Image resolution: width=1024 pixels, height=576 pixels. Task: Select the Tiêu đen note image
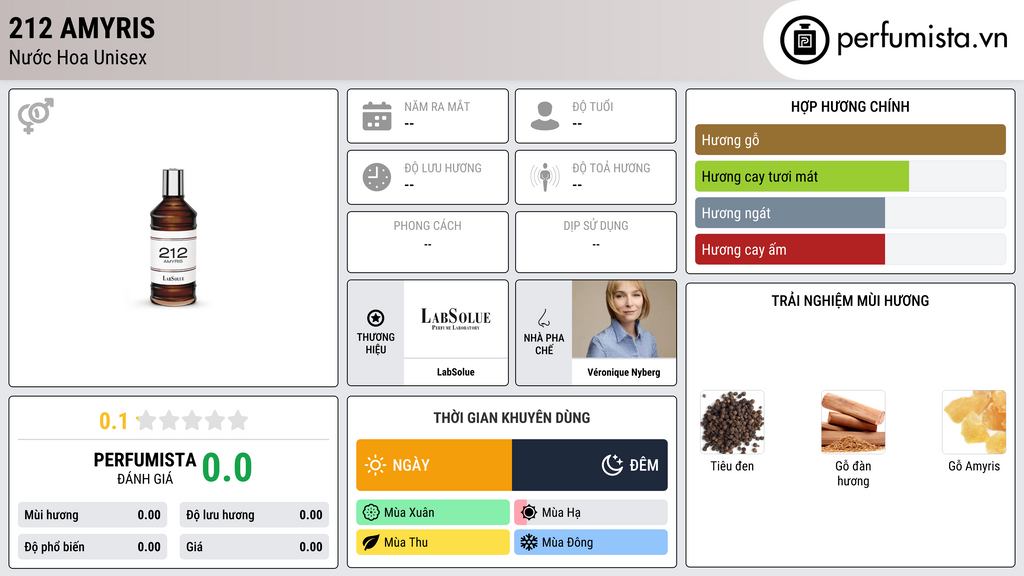coord(732,423)
